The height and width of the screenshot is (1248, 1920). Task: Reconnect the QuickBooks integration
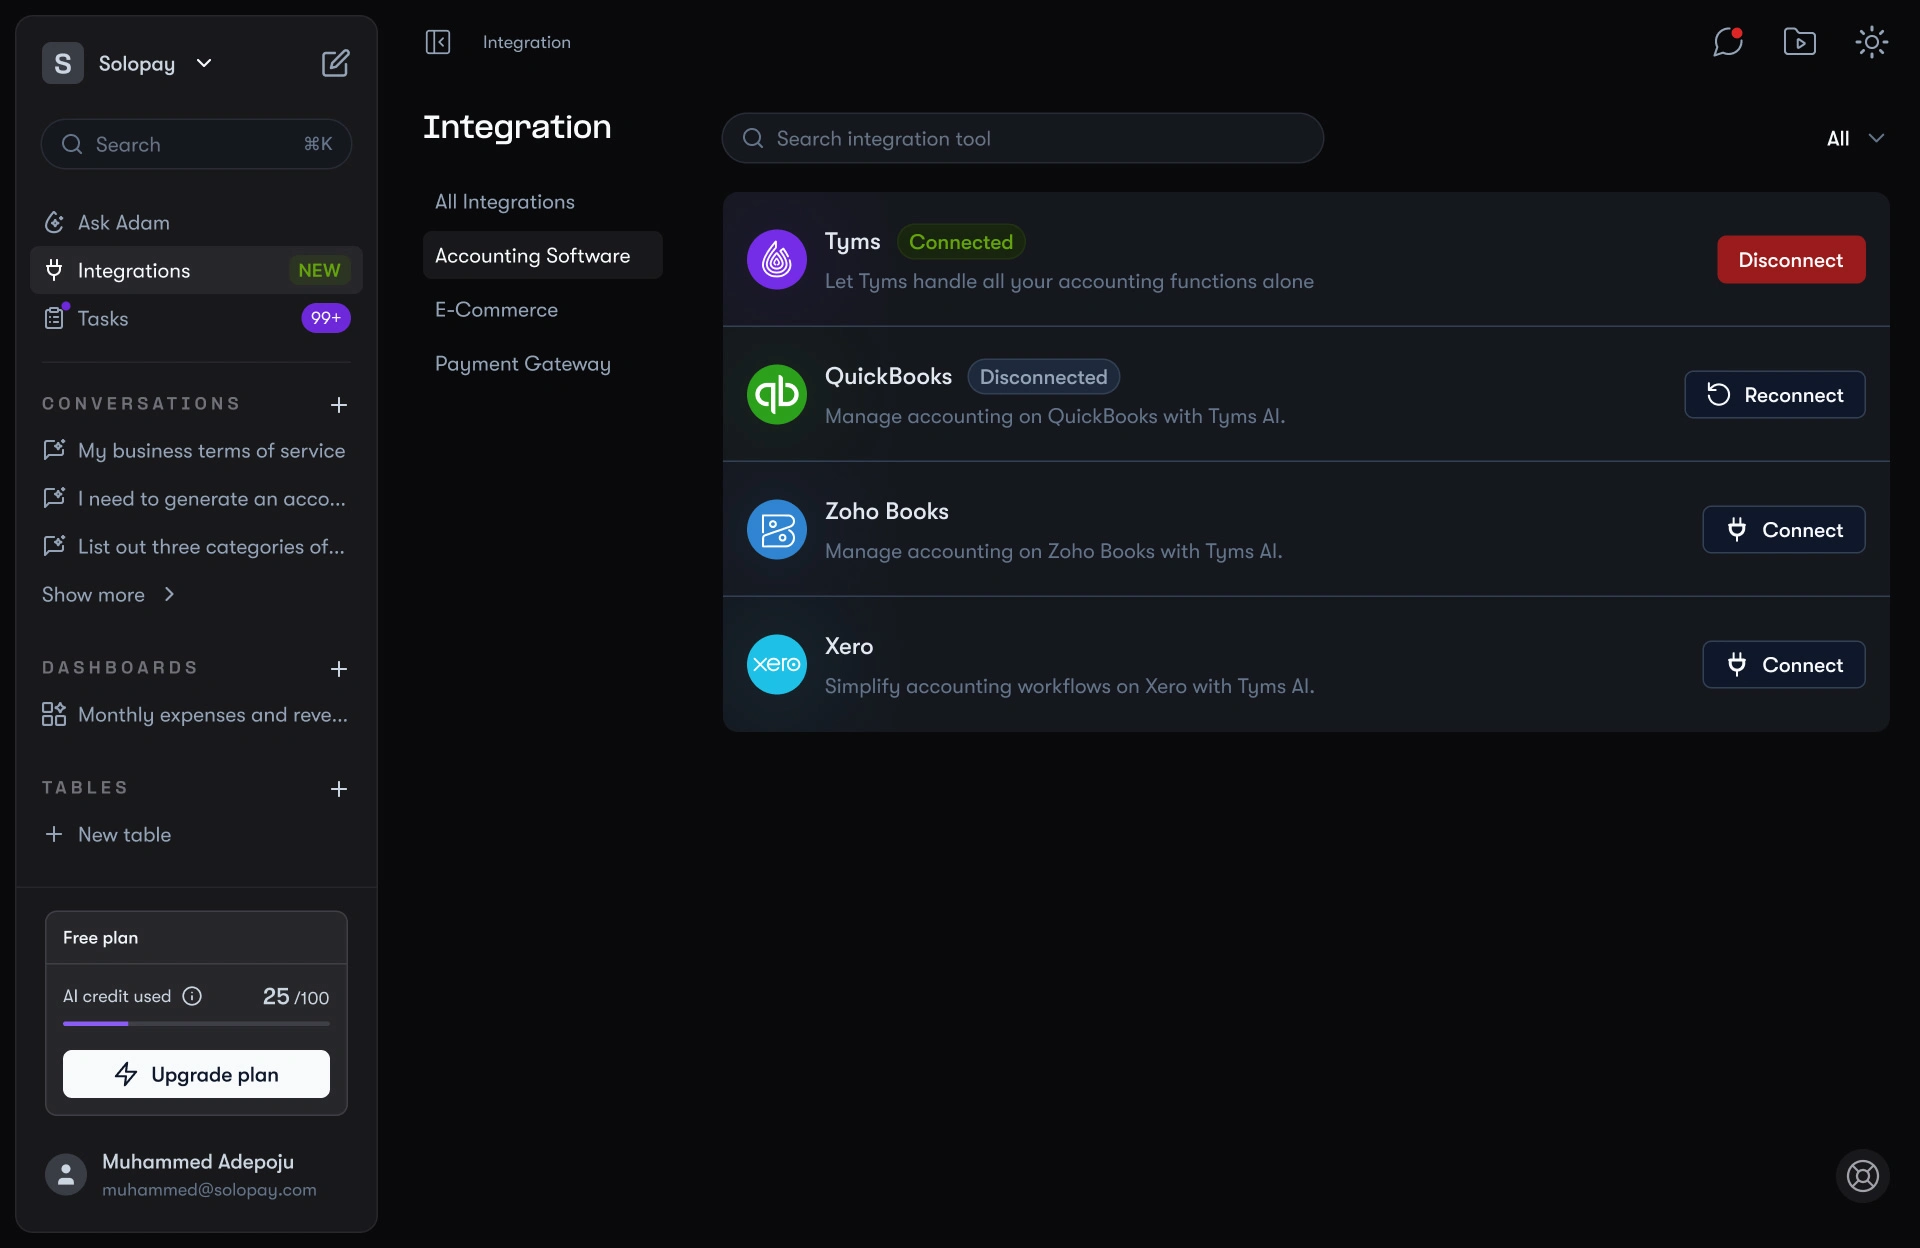click(x=1774, y=395)
